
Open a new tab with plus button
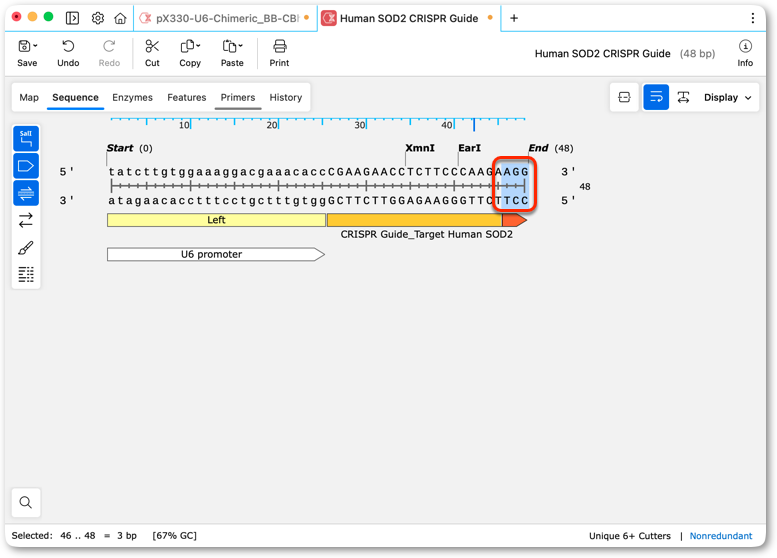pyautogui.click(x=514, y=18)
